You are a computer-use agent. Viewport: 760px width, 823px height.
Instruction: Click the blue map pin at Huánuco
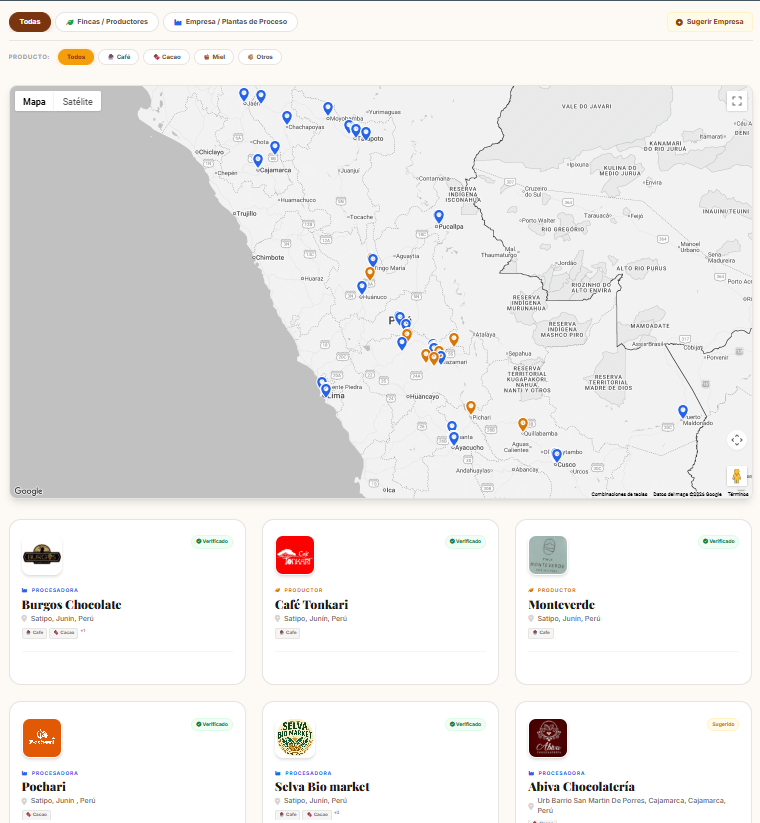point(362,288)
